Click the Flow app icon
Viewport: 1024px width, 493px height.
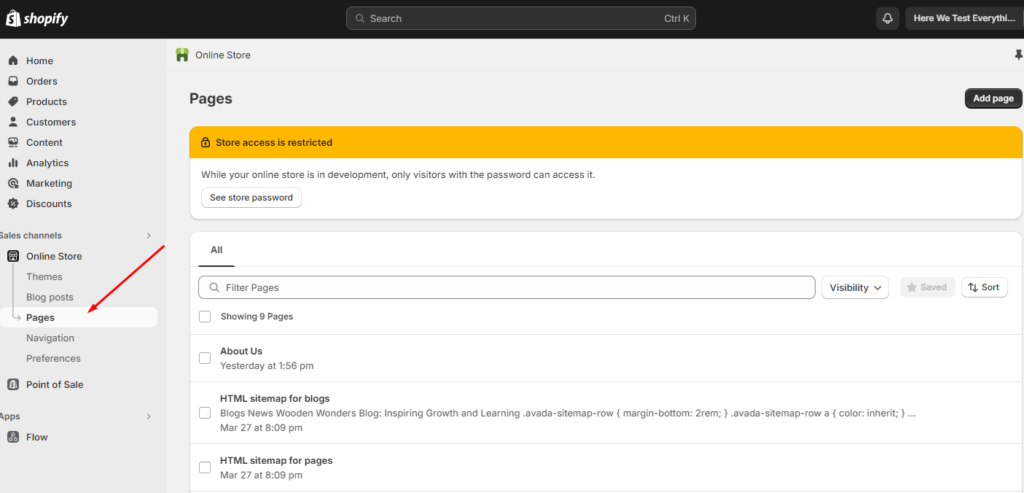pyautogui.click(x=13, y=437)
